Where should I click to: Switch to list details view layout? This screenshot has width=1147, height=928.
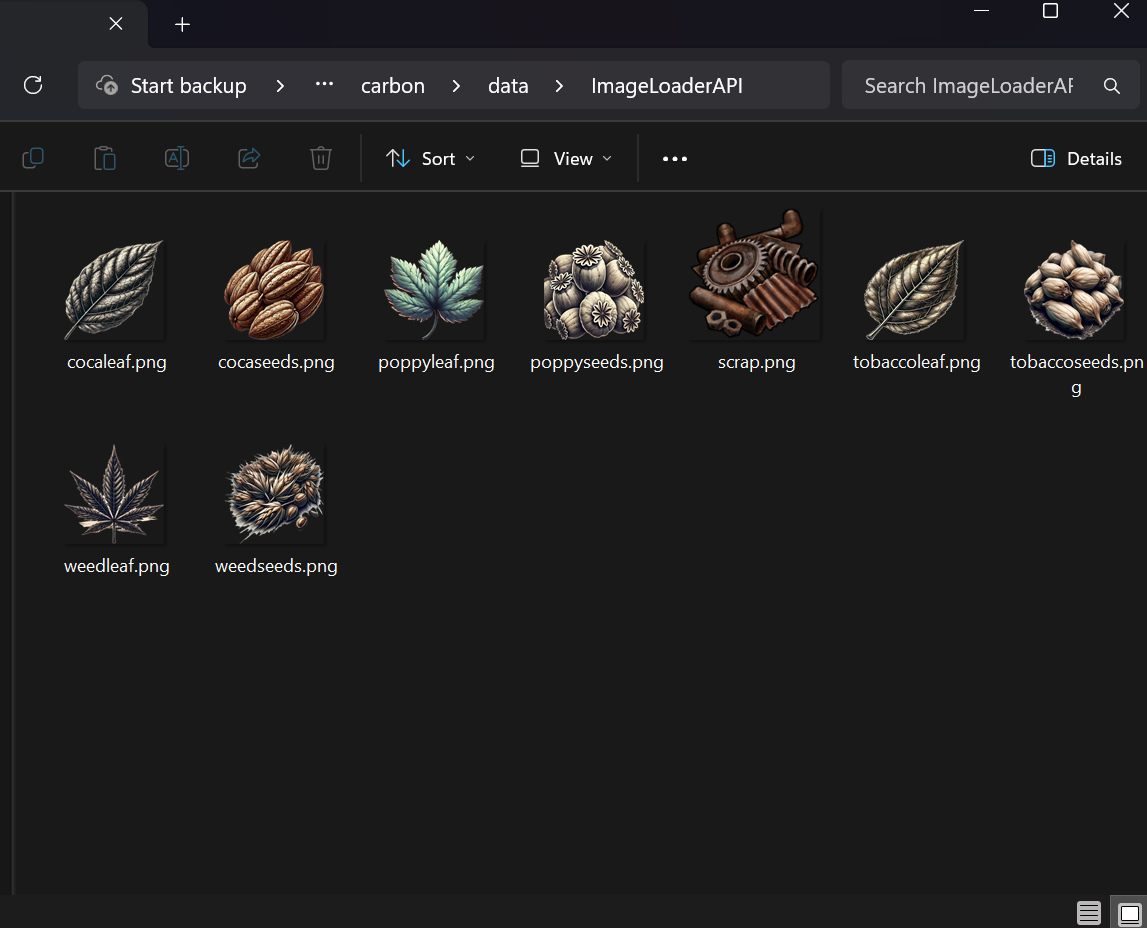point(1089,913)
